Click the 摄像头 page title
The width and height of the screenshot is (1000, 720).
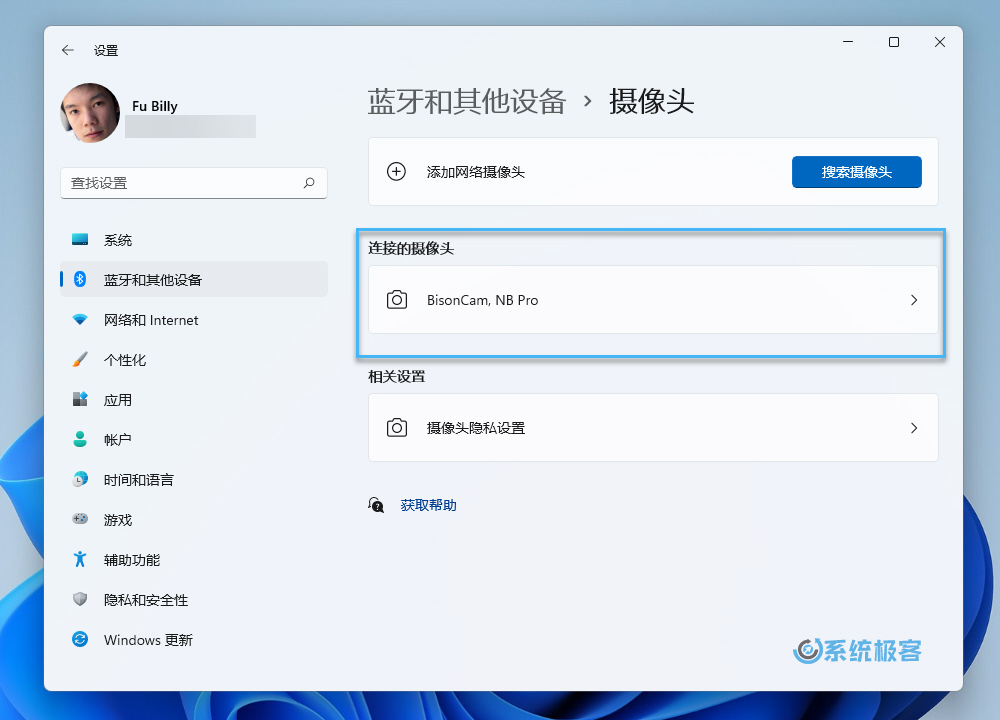pyautogui.click(x=651, y=101)
